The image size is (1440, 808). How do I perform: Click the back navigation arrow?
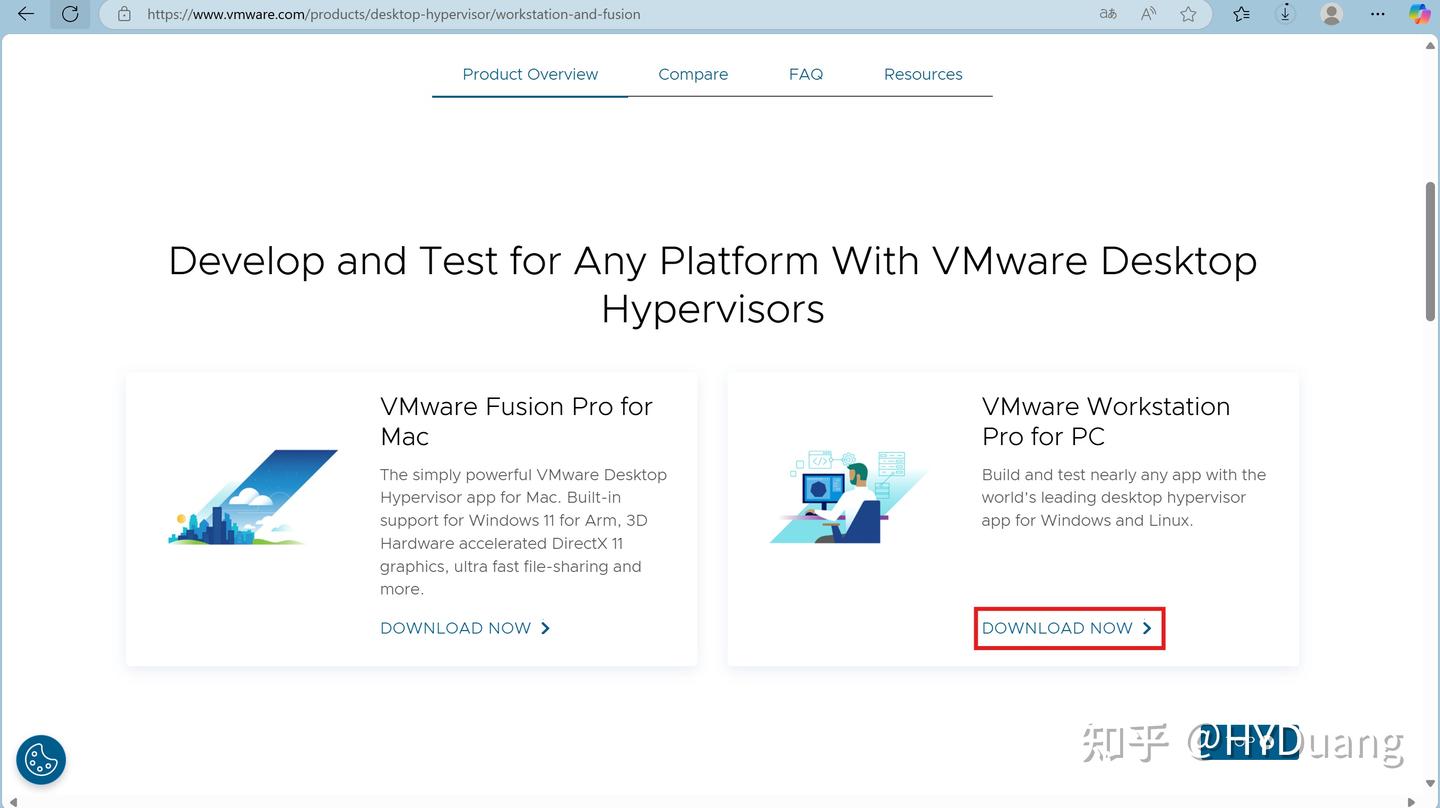(x=24, y=14)
